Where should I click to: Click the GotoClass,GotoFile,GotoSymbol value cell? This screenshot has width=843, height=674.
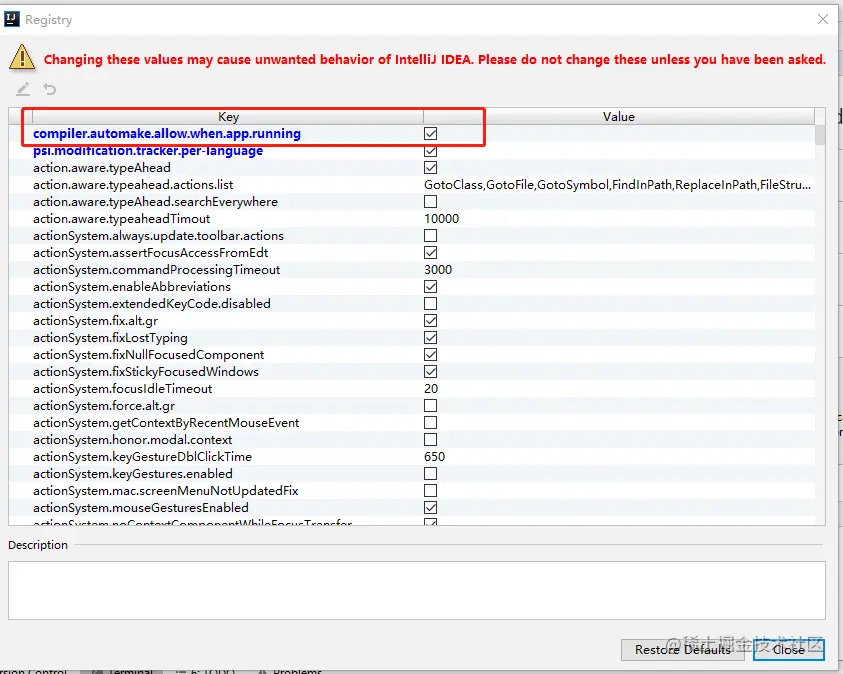[617, 185]
